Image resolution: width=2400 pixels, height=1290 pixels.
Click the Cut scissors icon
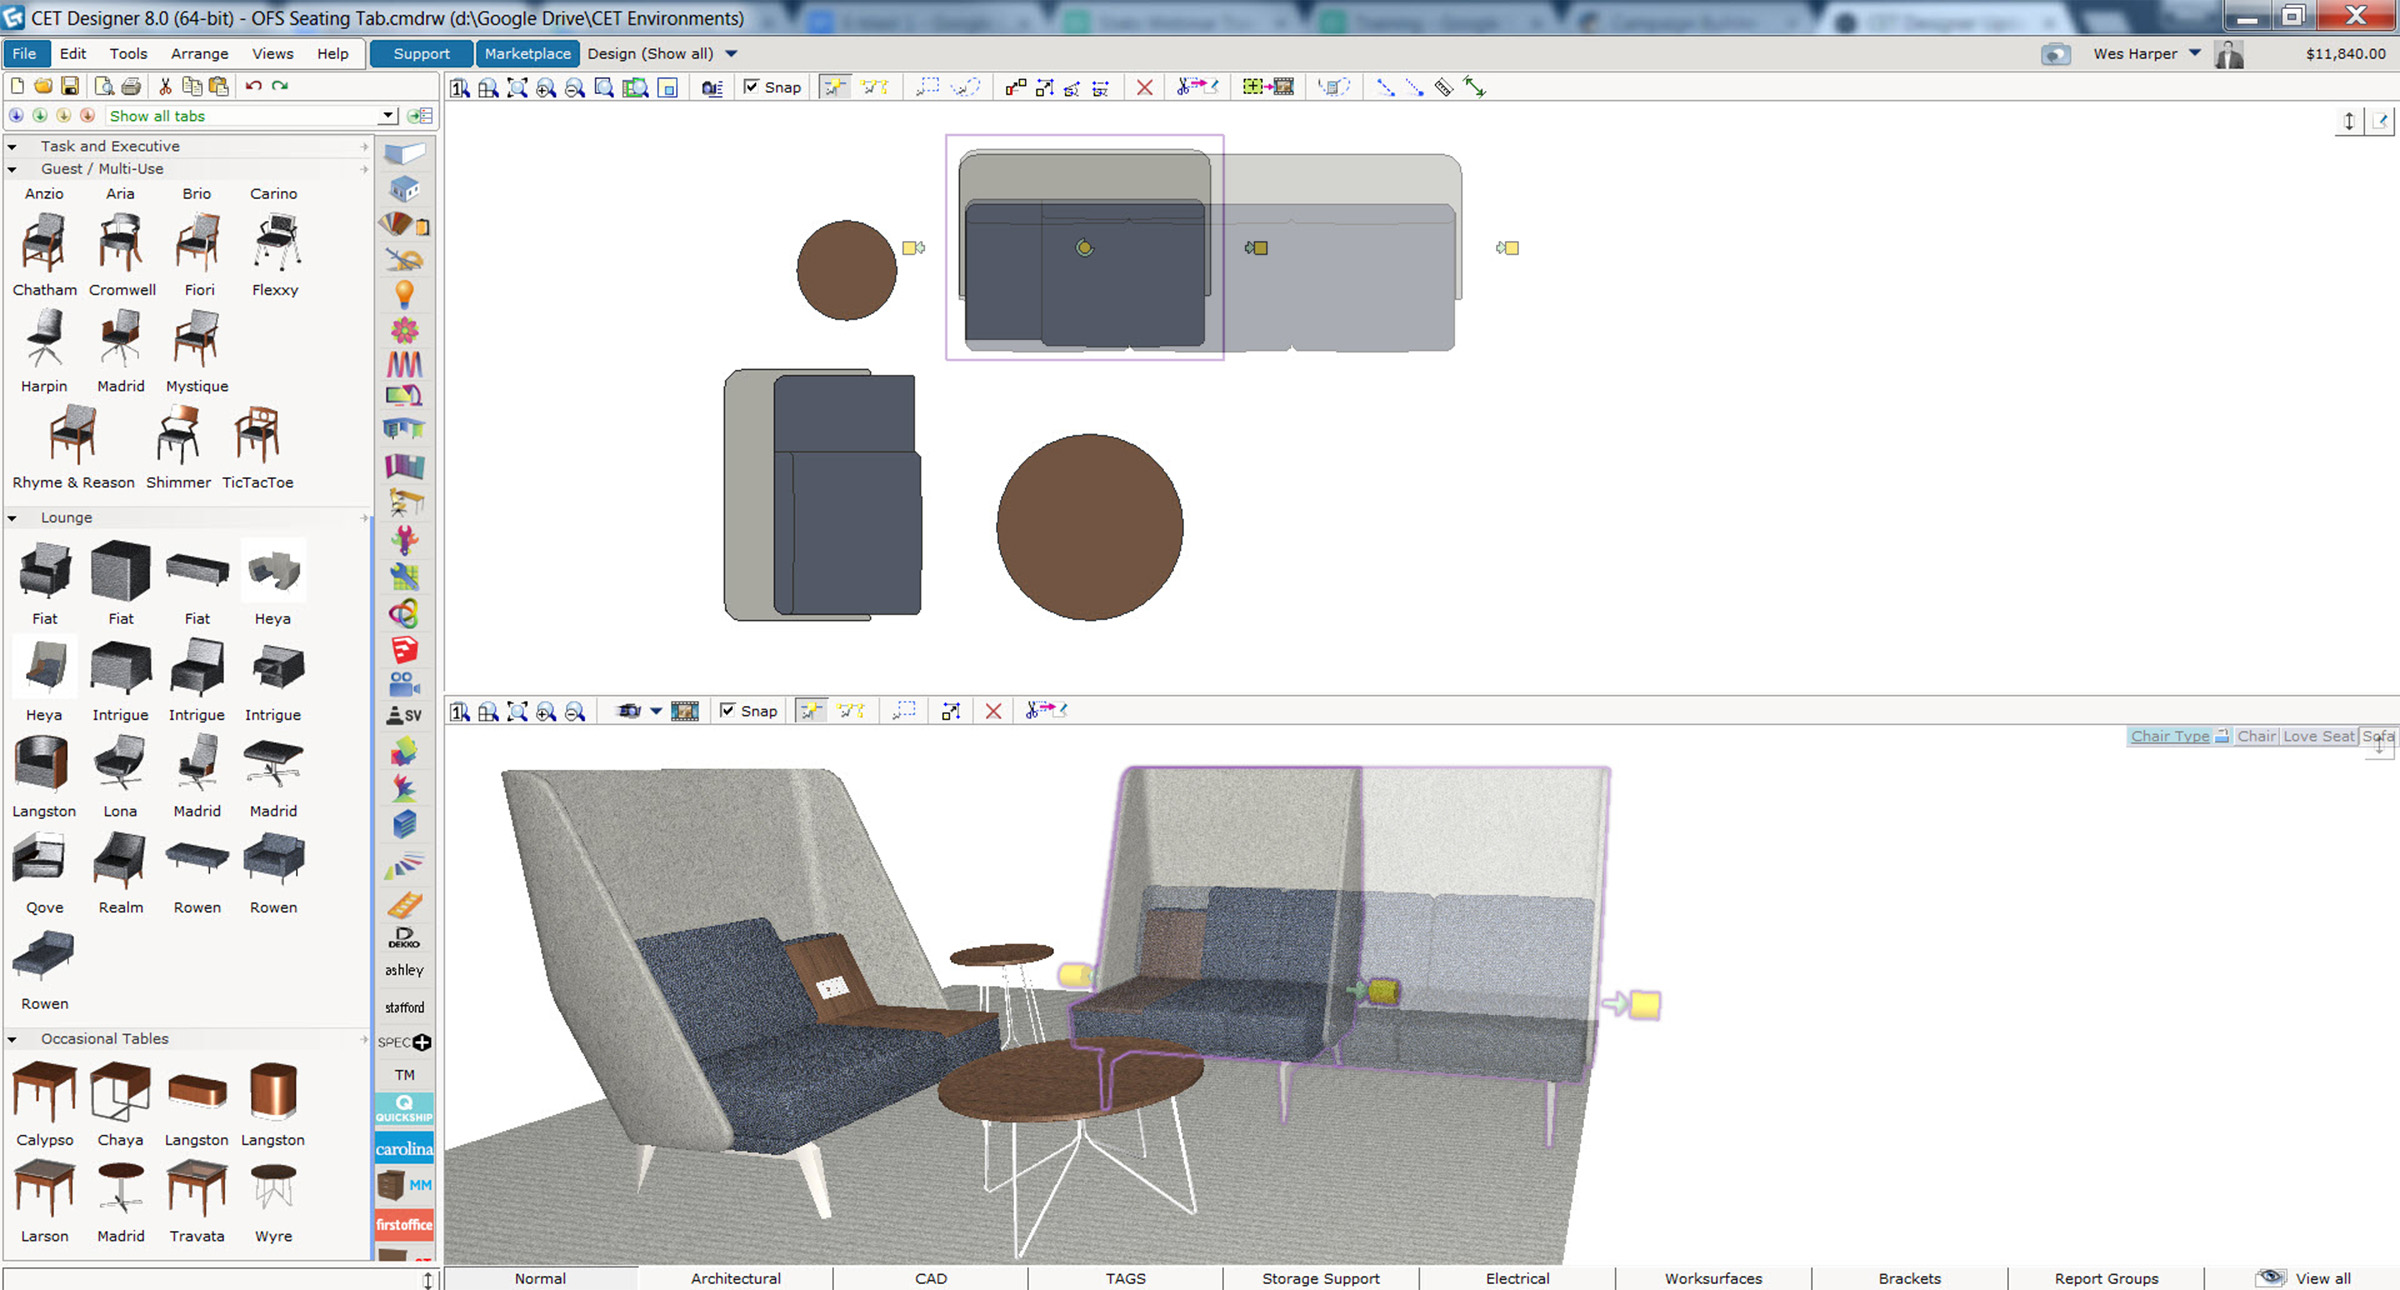tap(165, 86)
